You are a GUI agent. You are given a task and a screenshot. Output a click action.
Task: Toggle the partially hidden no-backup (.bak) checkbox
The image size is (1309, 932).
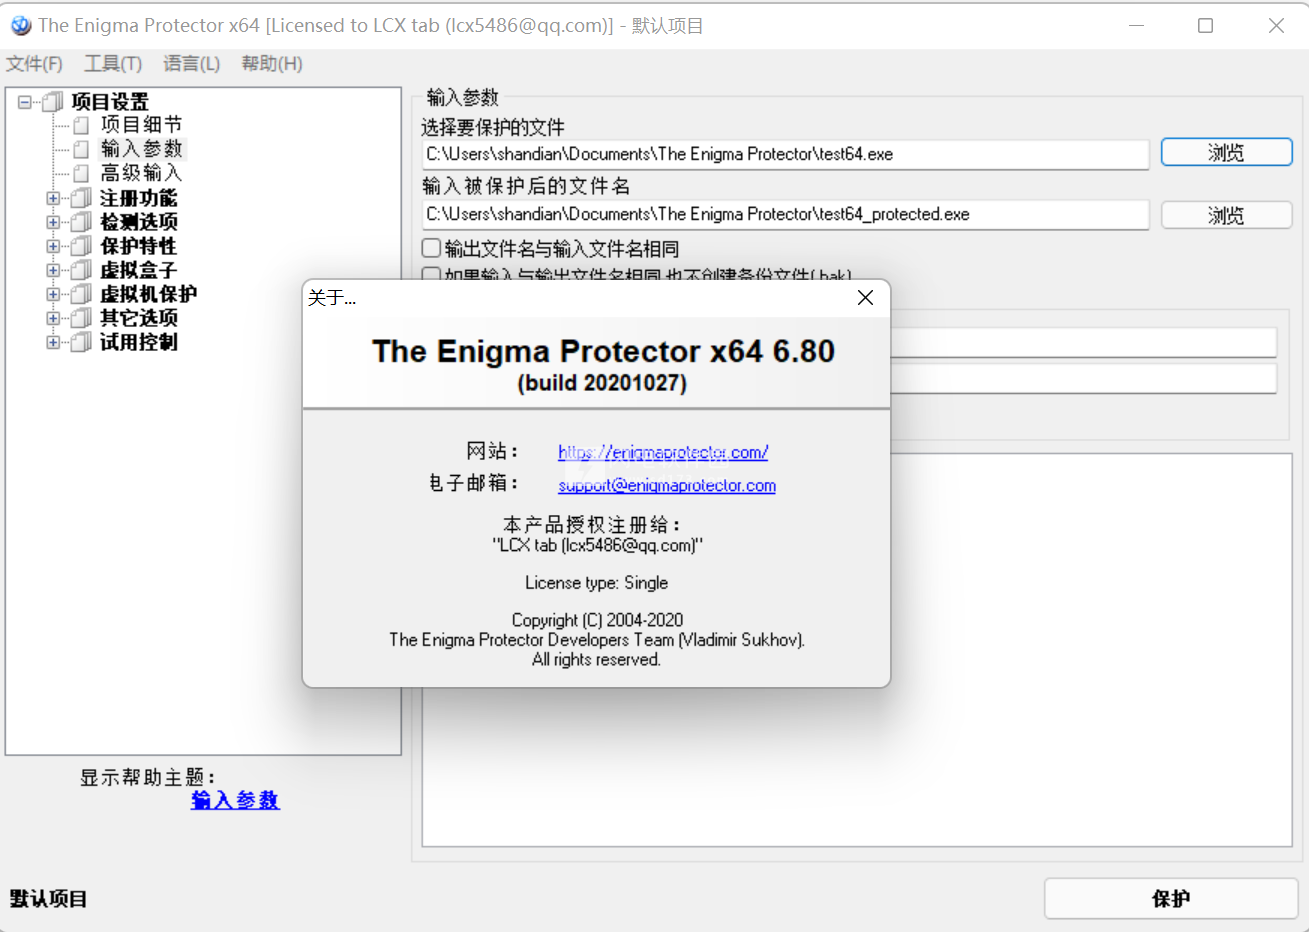pos(431,274)
